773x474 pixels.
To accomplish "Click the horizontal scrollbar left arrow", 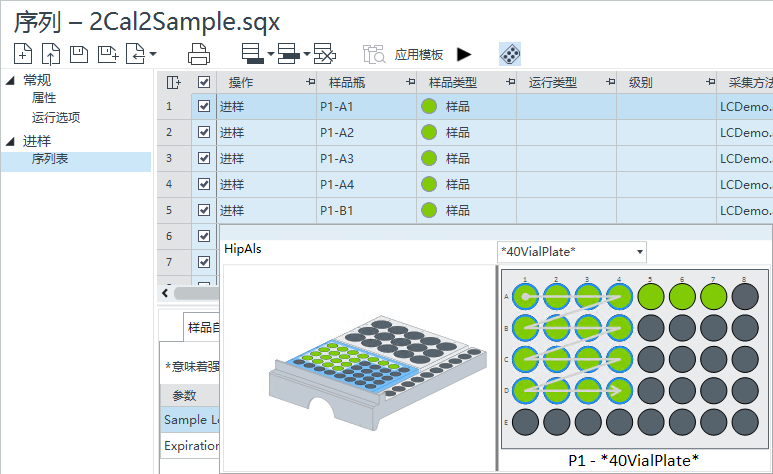I will 165,293.
